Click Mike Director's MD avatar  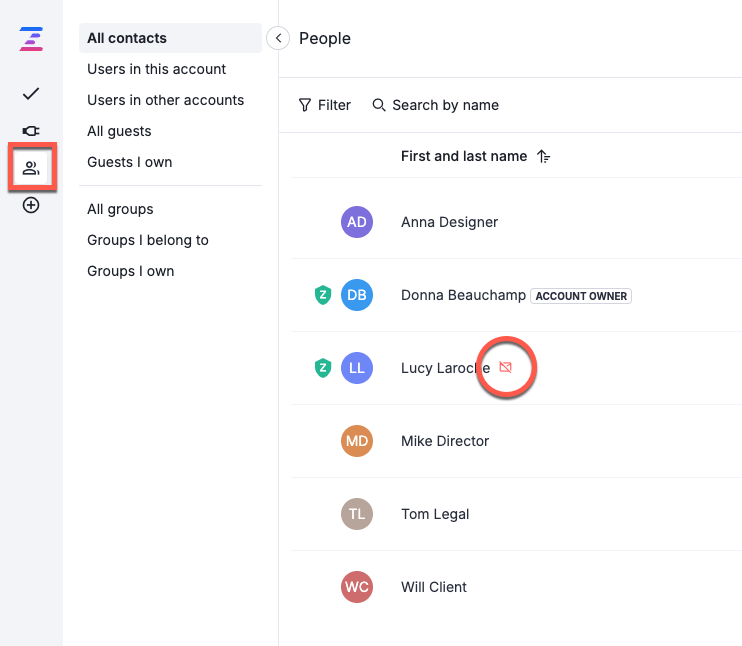coord(357,441)
